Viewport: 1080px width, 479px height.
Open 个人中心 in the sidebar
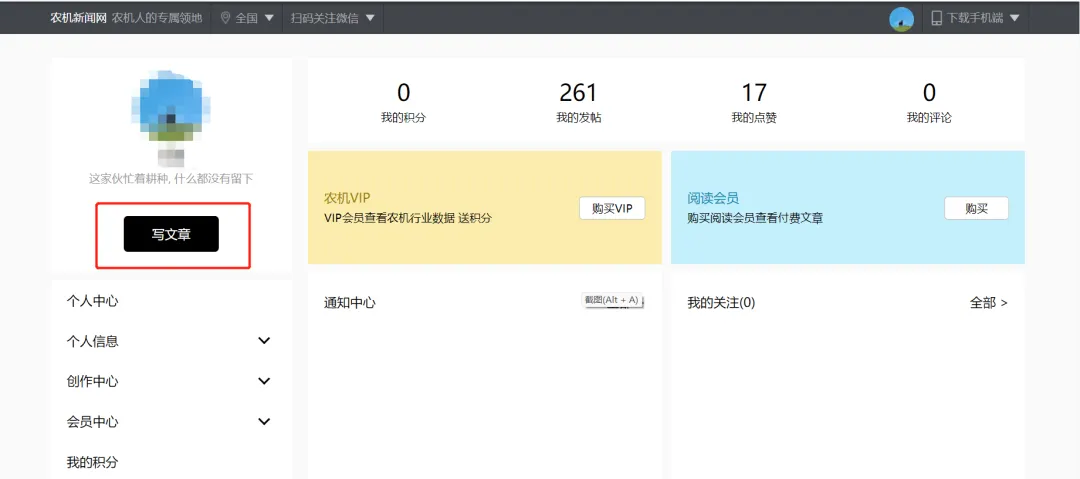tap(92, 301)
